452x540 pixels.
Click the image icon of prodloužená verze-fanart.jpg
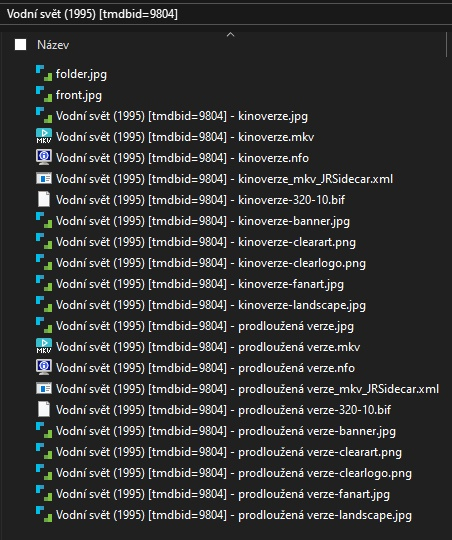[x=44, y=494]
